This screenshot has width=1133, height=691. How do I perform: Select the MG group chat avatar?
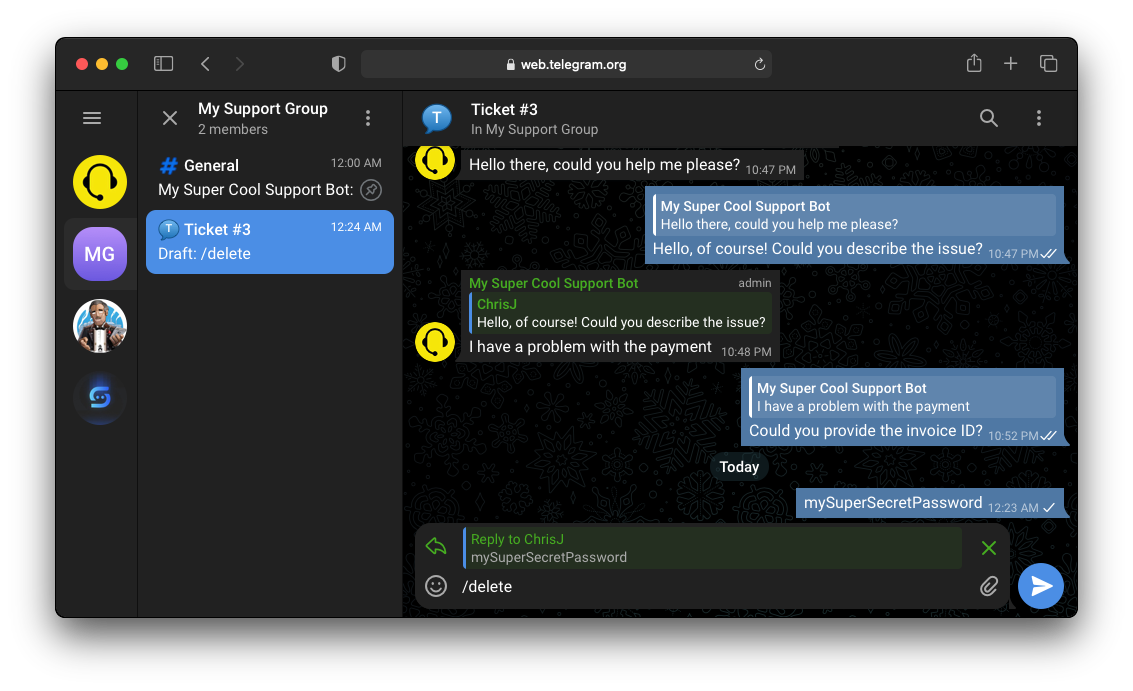click(x=100, y=254)
